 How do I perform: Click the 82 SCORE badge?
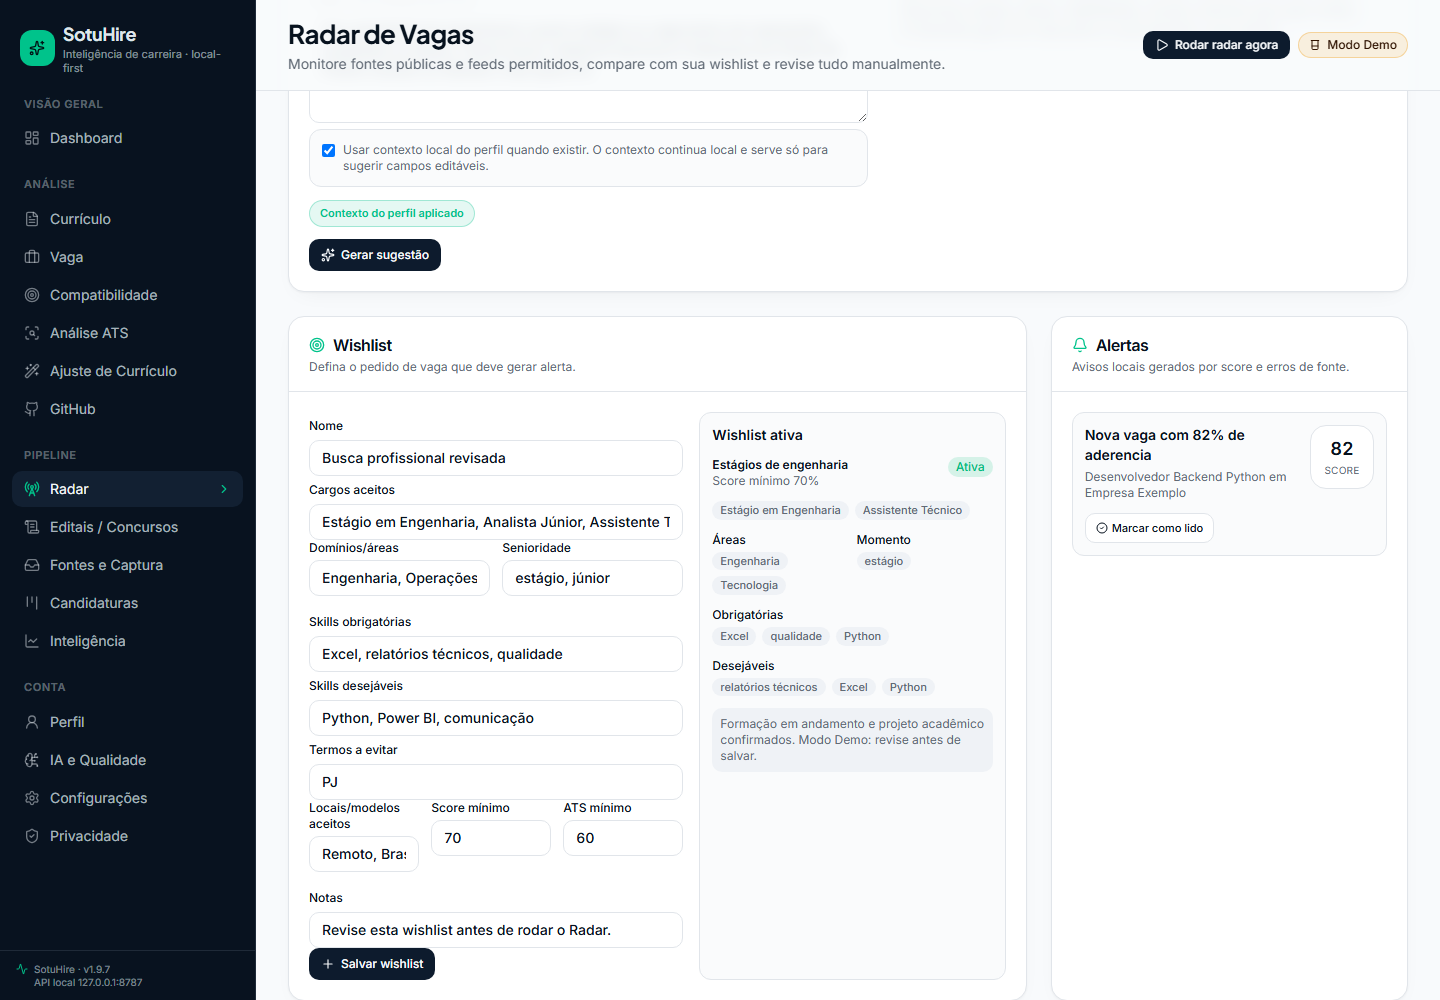[1342, 457]
